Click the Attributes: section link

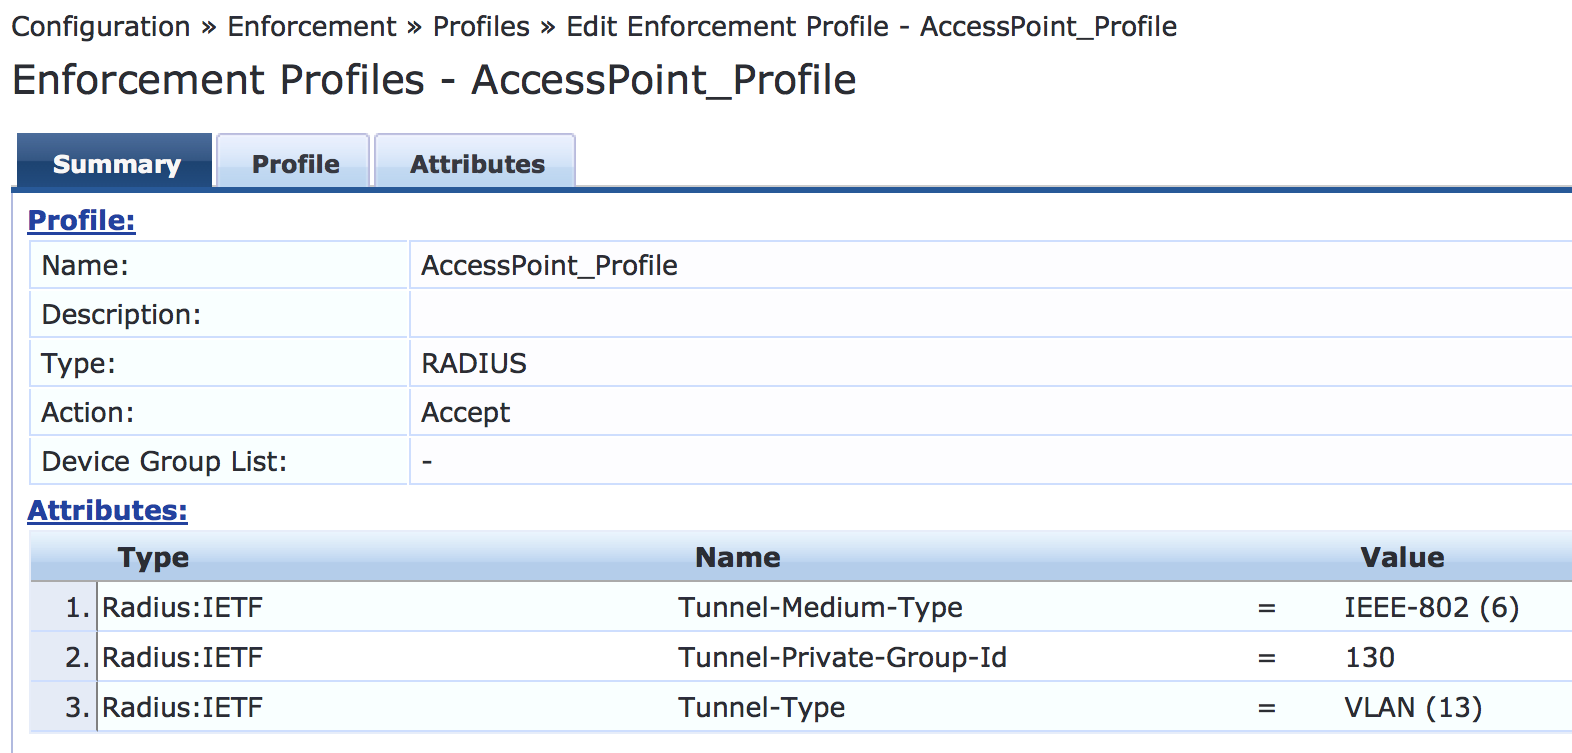pyautogui.click(x=107, y=510)
